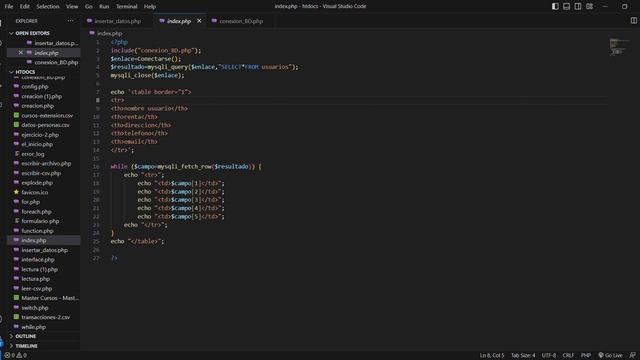This screenshot has height=360, width=640.
Task: Split the editor to the right
Action: coord(633,21)
